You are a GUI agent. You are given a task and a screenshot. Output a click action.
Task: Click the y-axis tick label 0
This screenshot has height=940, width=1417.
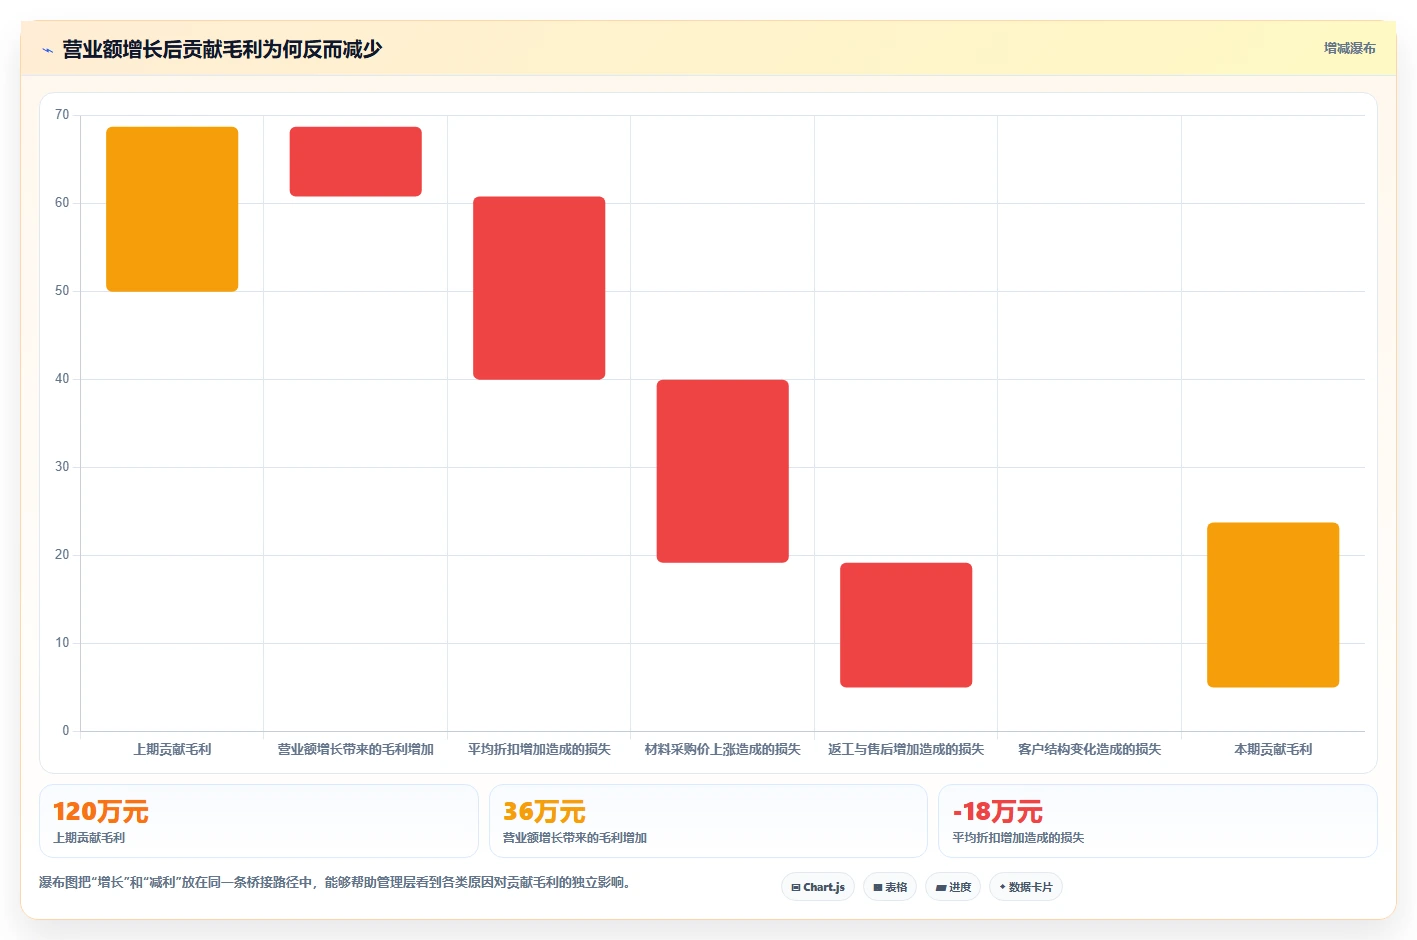click(66, 731)
